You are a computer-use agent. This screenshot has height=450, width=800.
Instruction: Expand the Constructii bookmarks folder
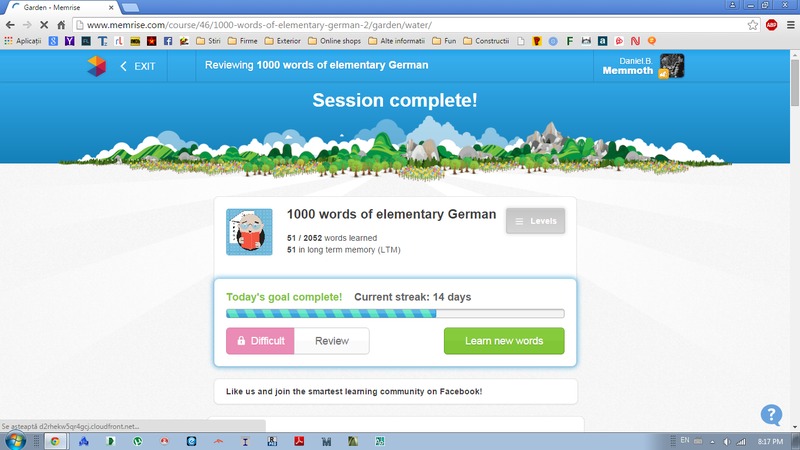[486, 41]
